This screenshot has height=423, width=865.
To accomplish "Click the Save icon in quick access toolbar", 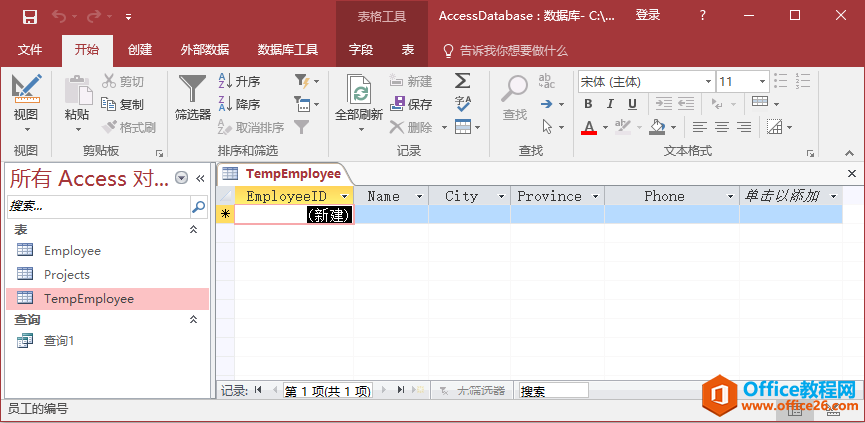I will point(29,16).
